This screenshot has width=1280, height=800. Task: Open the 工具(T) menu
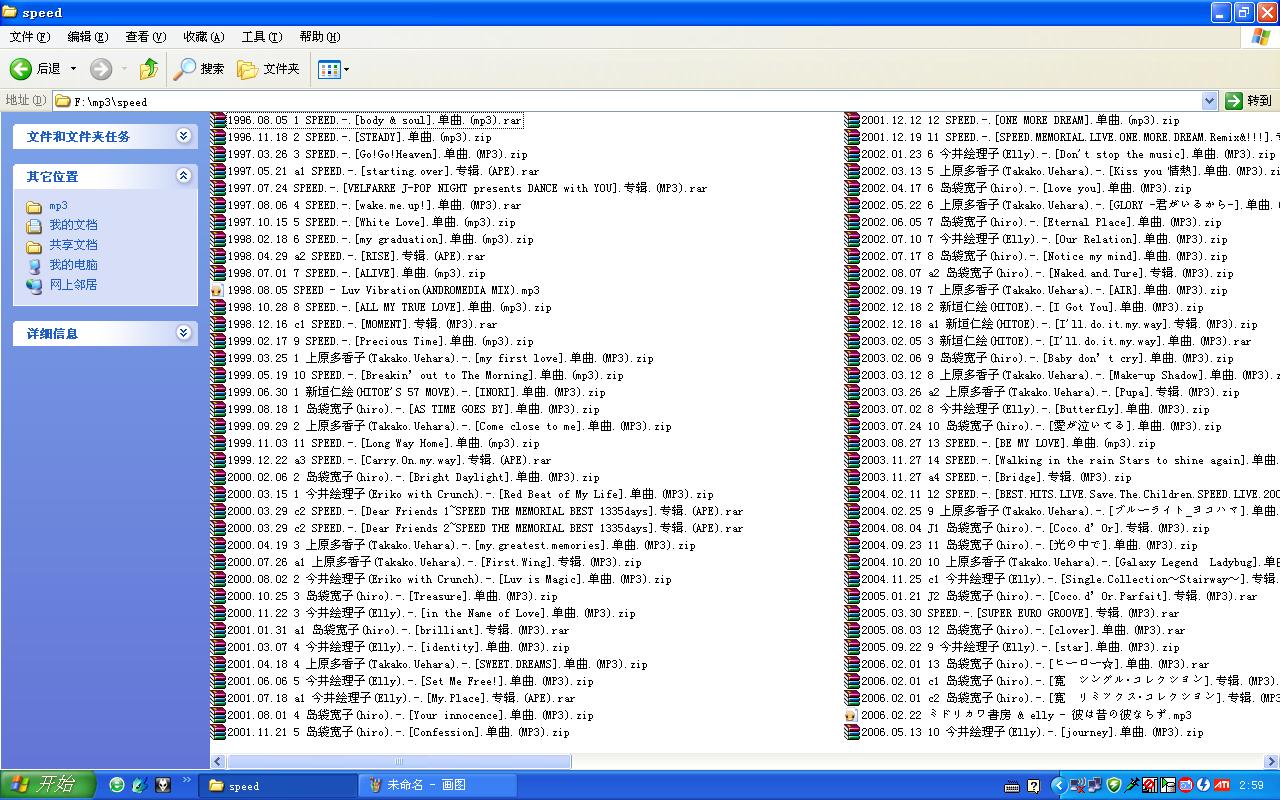(x=262, y=37)
